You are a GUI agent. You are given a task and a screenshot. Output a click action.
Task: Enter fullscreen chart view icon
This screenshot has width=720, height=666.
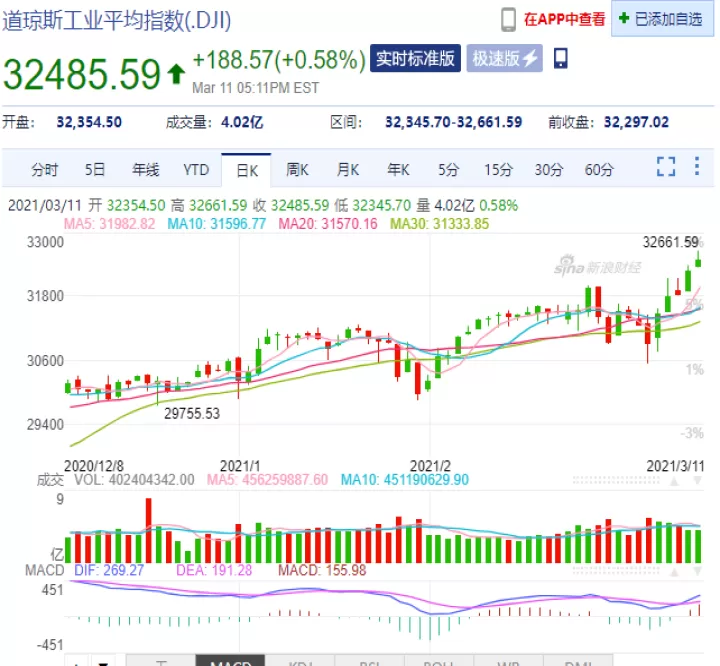point(666,166)
